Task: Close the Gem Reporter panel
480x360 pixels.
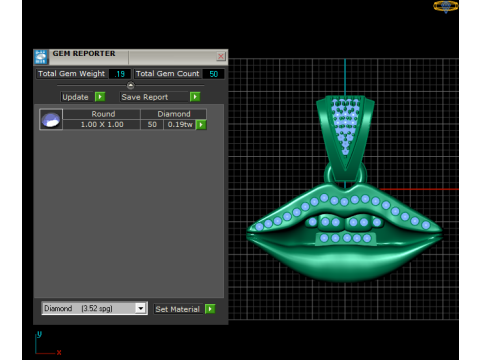Action: (221, 56)
